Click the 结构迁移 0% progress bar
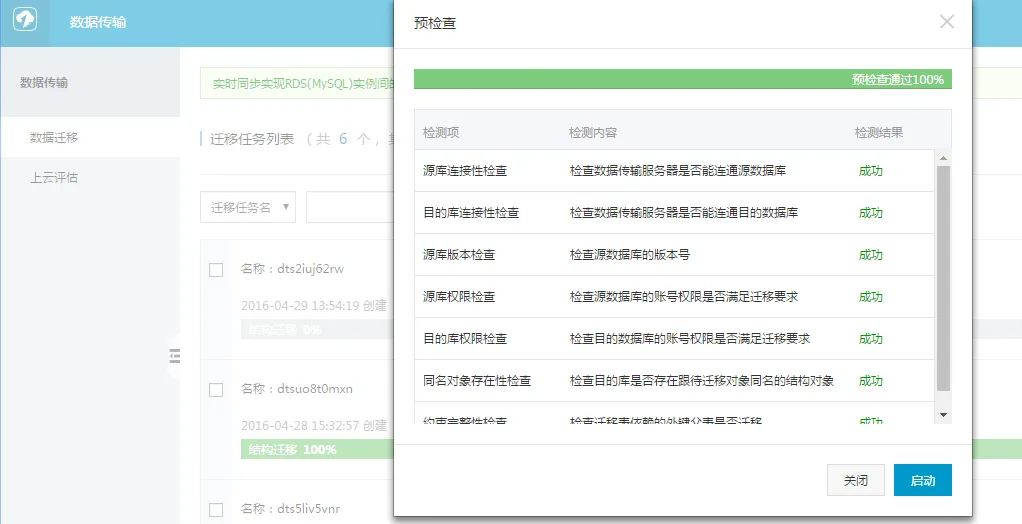1022x524 pixels. (317, 329)
